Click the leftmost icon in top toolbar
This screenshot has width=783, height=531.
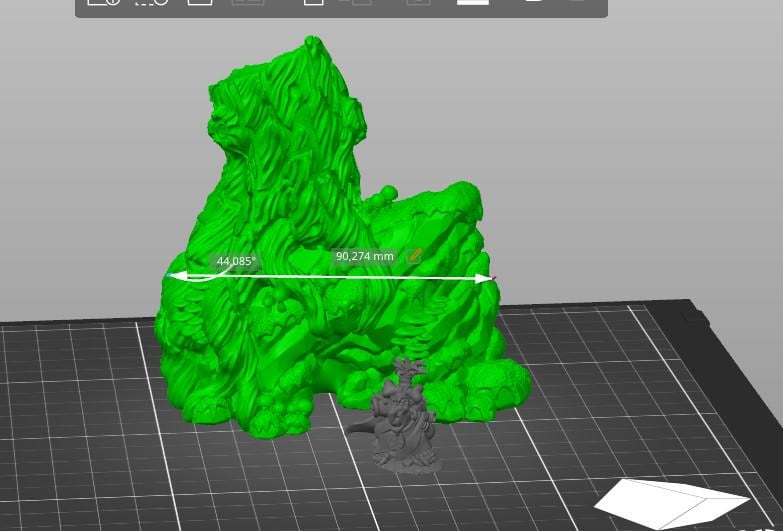coord(103,3)
